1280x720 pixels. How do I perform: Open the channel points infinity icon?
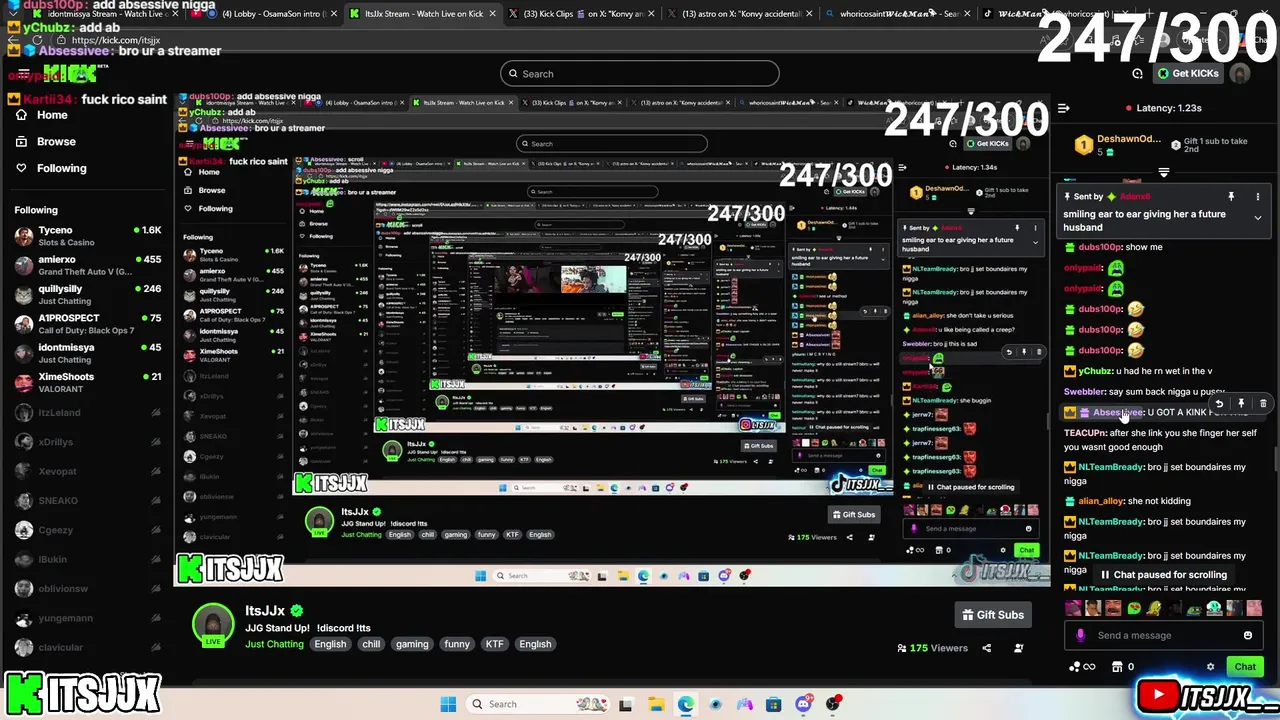pyautogui.click(x=1082, y=667)
